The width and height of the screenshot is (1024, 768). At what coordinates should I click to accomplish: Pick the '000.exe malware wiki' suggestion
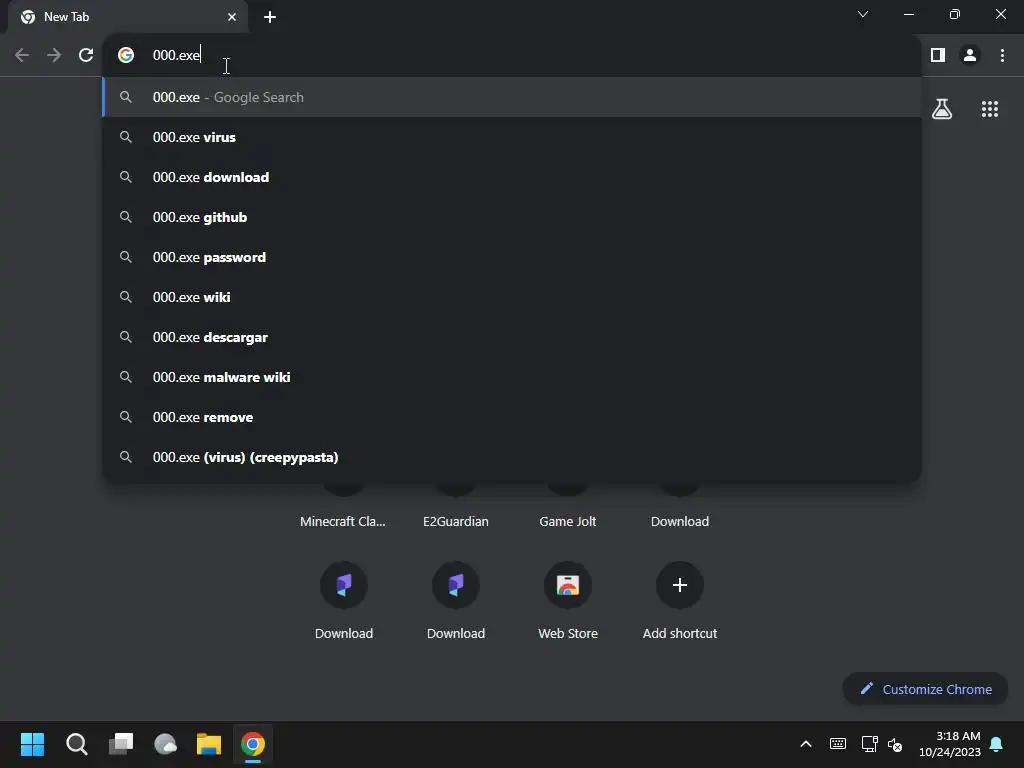coord(512,377)
